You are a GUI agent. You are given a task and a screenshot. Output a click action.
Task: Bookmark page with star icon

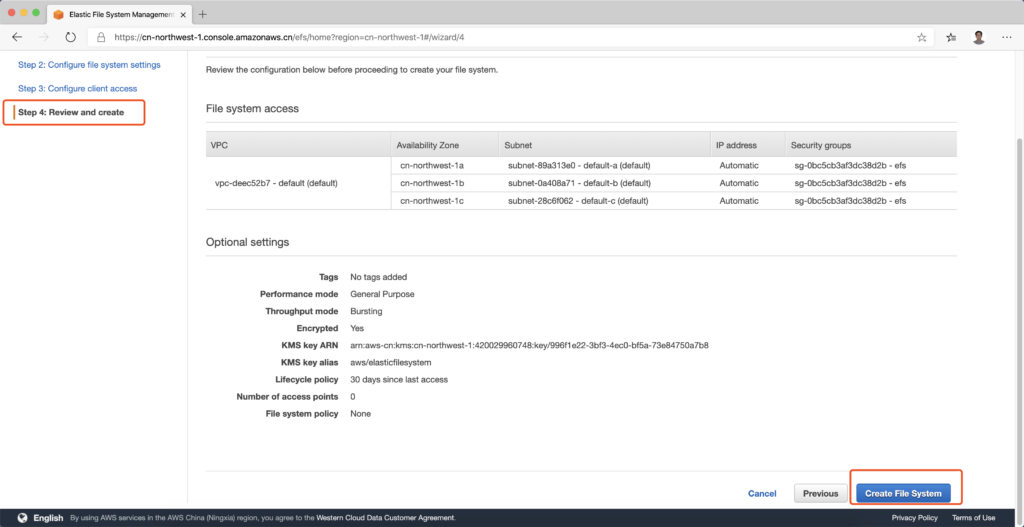(921, 37)
